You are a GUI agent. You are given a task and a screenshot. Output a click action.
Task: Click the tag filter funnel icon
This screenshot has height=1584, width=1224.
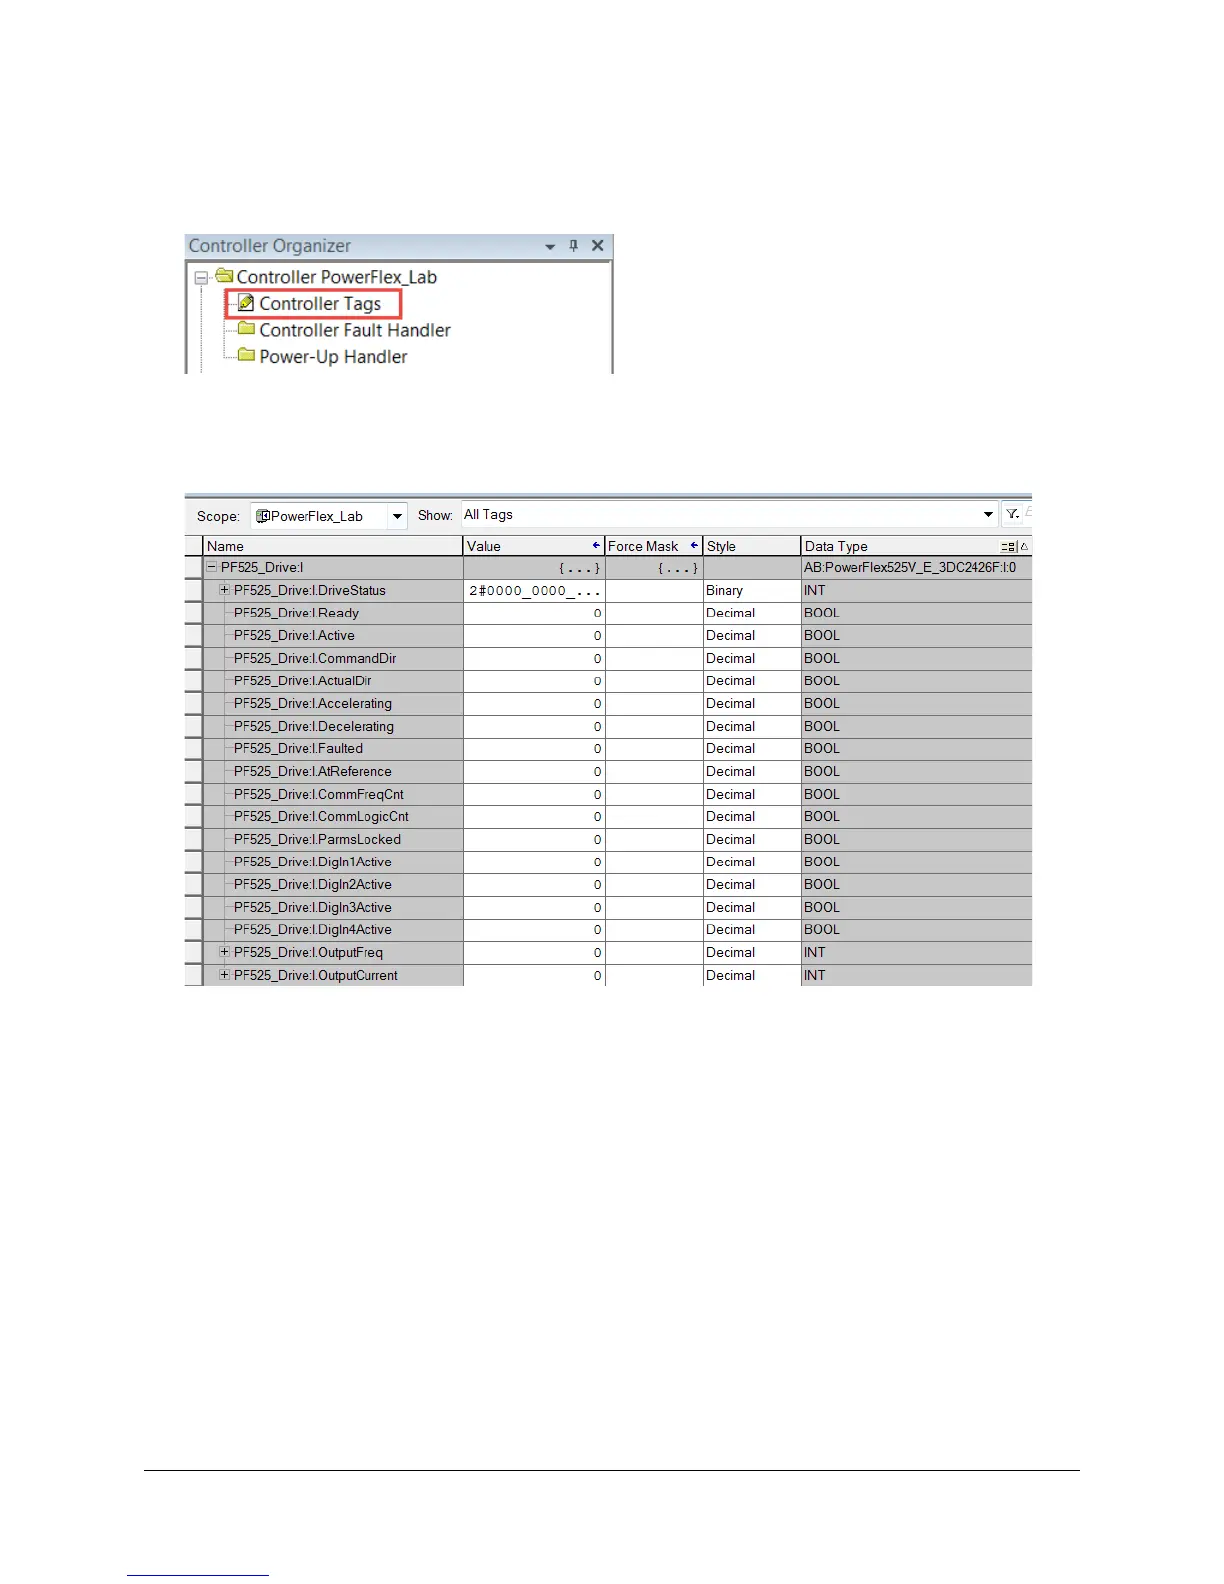click(1013, 515)
